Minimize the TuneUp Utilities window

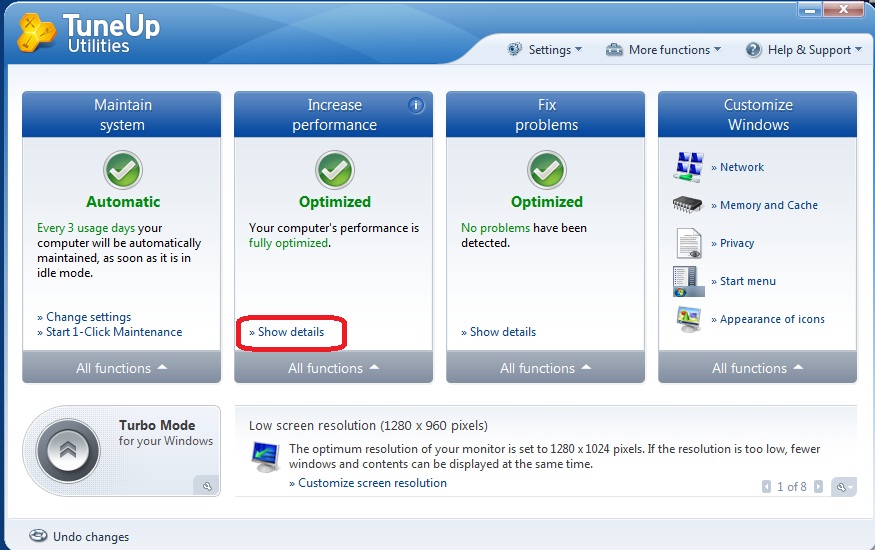click(x=809, y=9)
